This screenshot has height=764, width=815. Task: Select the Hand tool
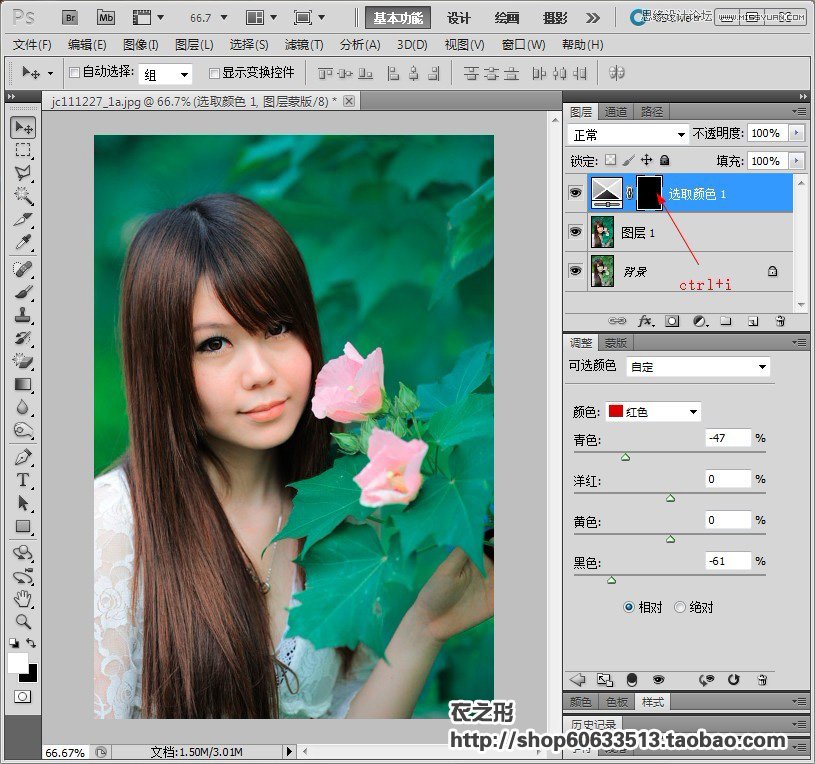(23, 599)
